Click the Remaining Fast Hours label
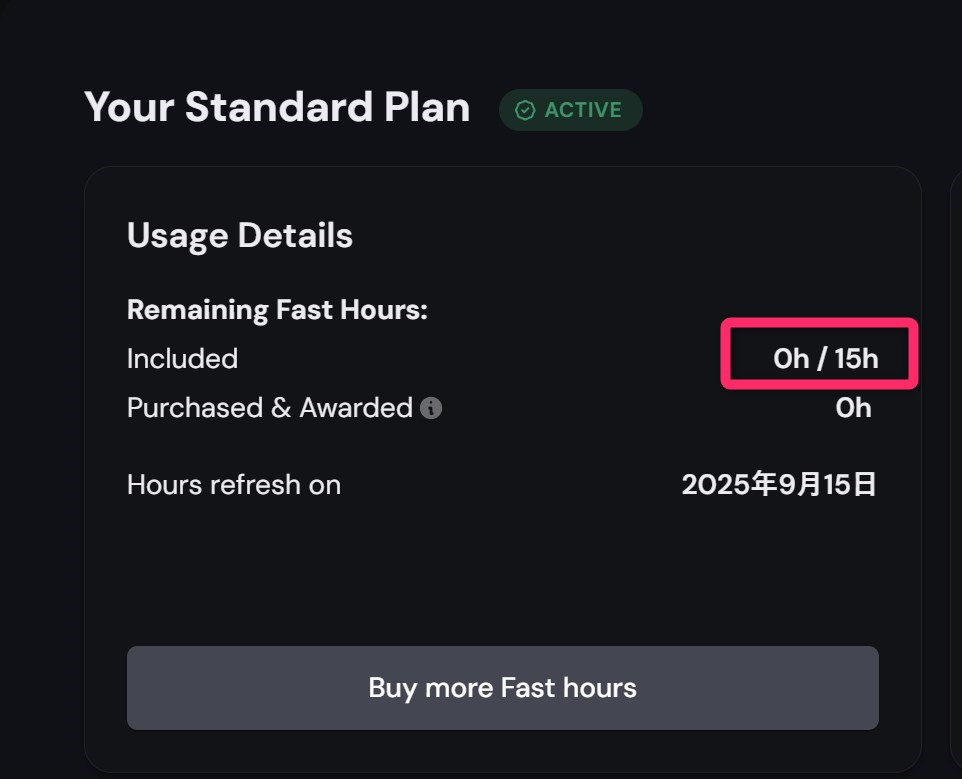 pyautogui.click(x=277, y=309)
